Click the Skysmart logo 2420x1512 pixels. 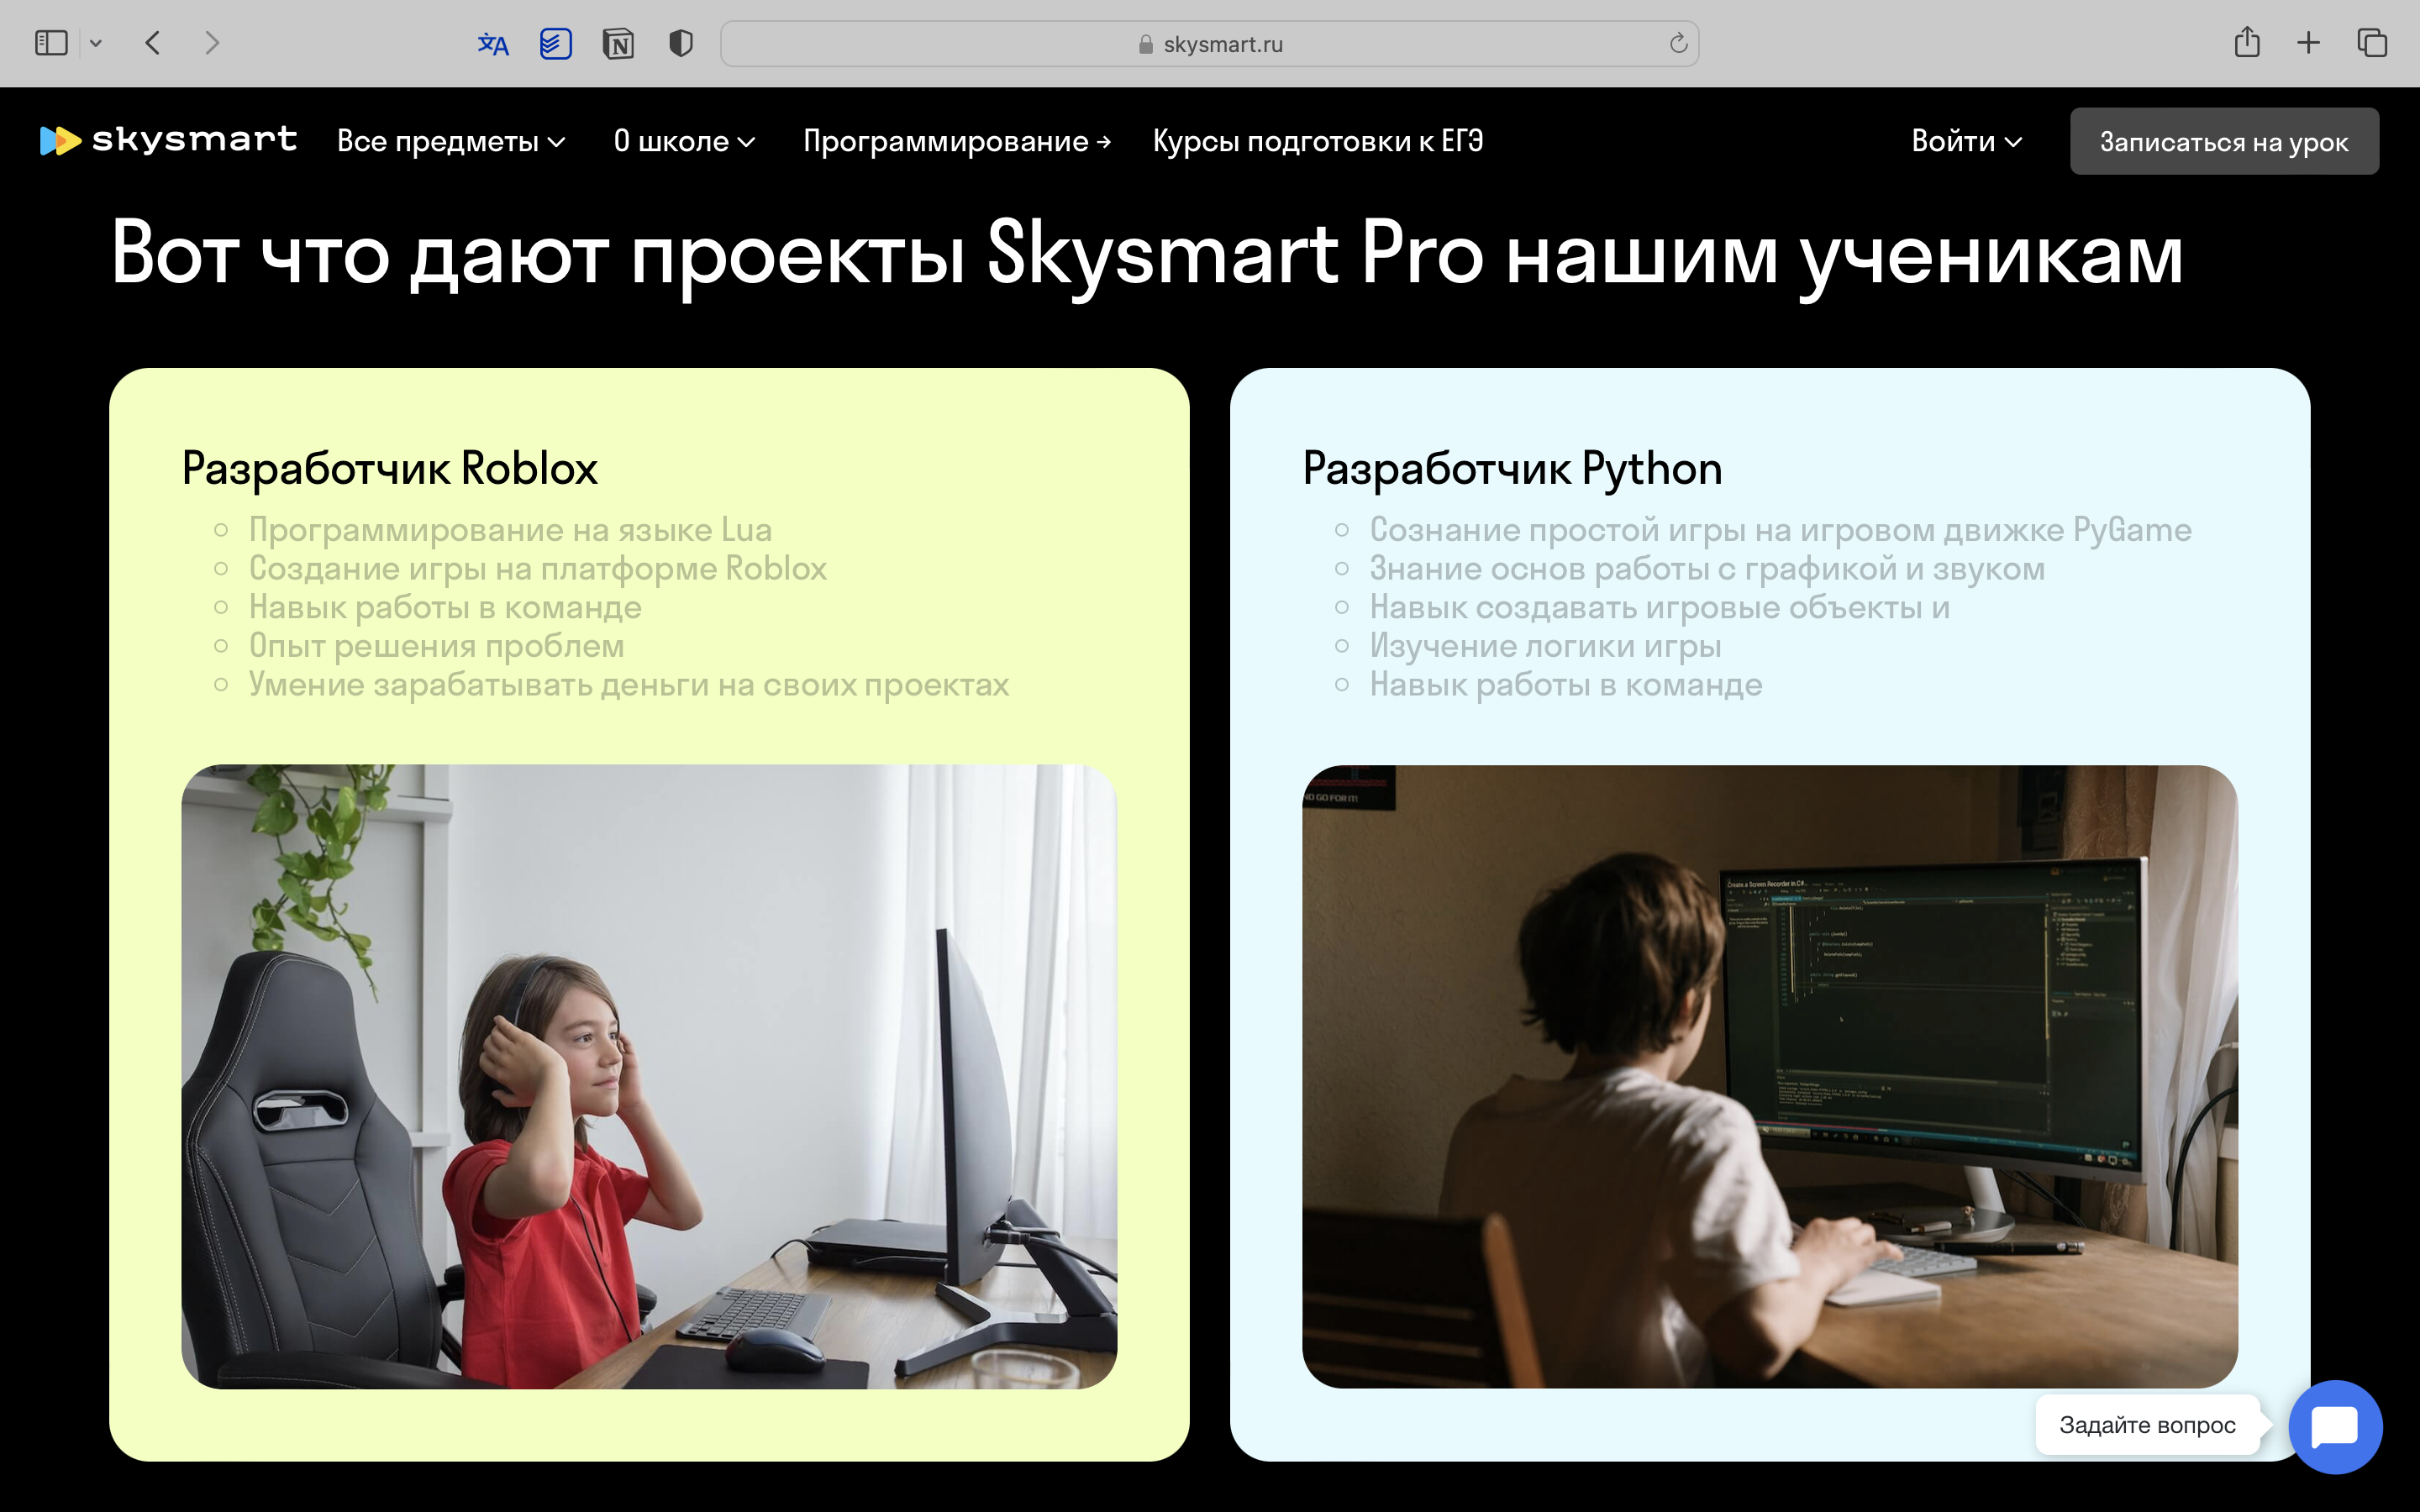tap(168, 140)
